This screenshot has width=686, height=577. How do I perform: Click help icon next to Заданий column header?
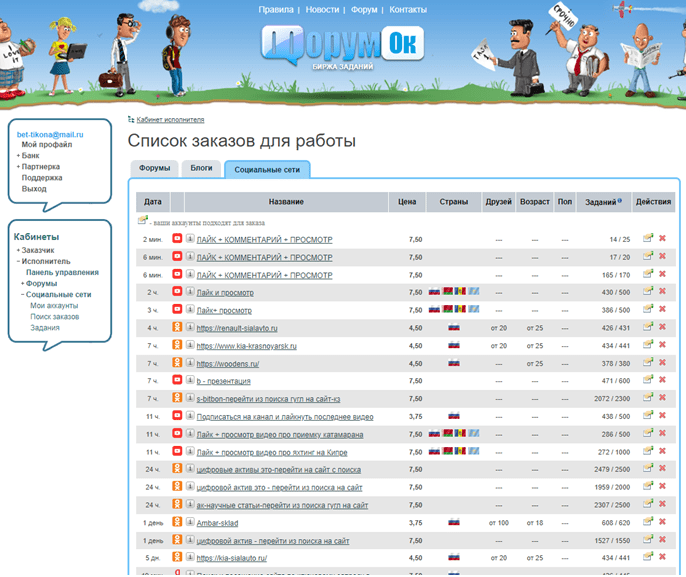(x=620, y=201)
